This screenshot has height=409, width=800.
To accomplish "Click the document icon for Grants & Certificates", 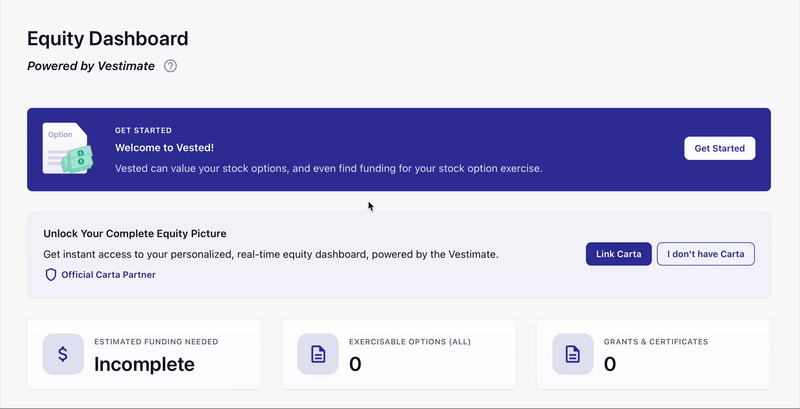I will [573, 354].
